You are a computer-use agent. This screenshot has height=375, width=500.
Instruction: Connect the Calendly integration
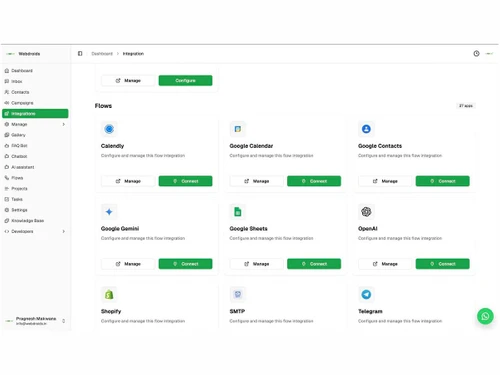click(x=185, y=181)
